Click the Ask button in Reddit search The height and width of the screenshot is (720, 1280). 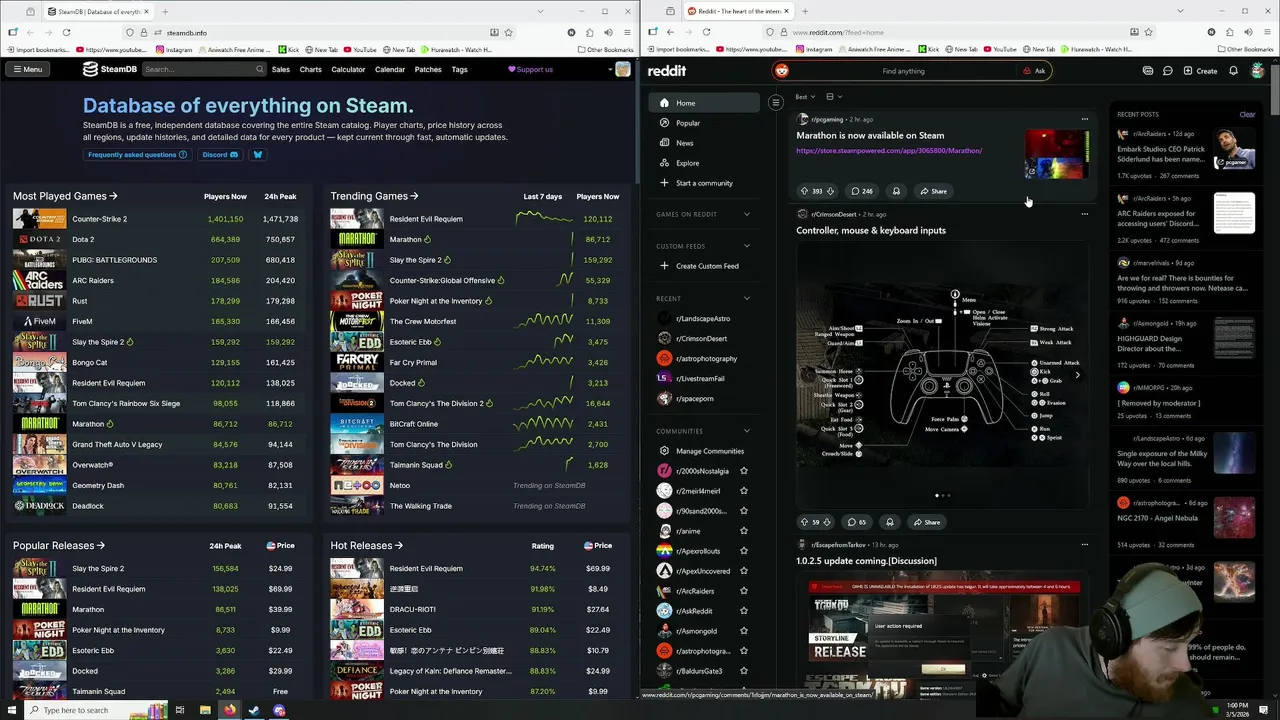point(1034,71)
